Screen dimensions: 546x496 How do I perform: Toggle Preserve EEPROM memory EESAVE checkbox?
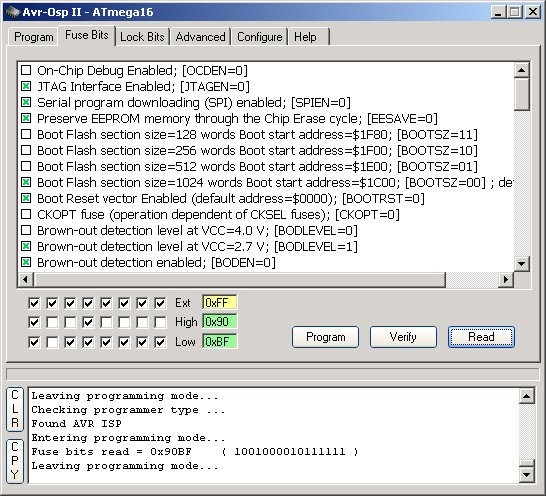click(x=26, y=118)
